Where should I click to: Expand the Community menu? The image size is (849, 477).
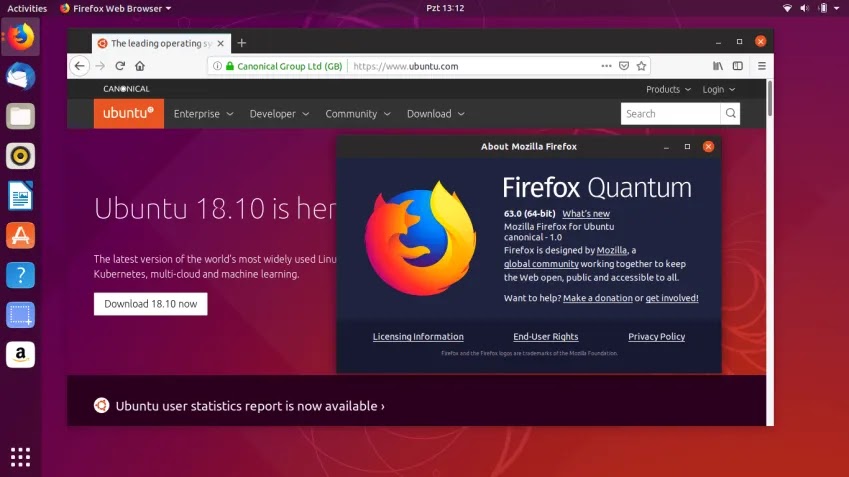358,114
